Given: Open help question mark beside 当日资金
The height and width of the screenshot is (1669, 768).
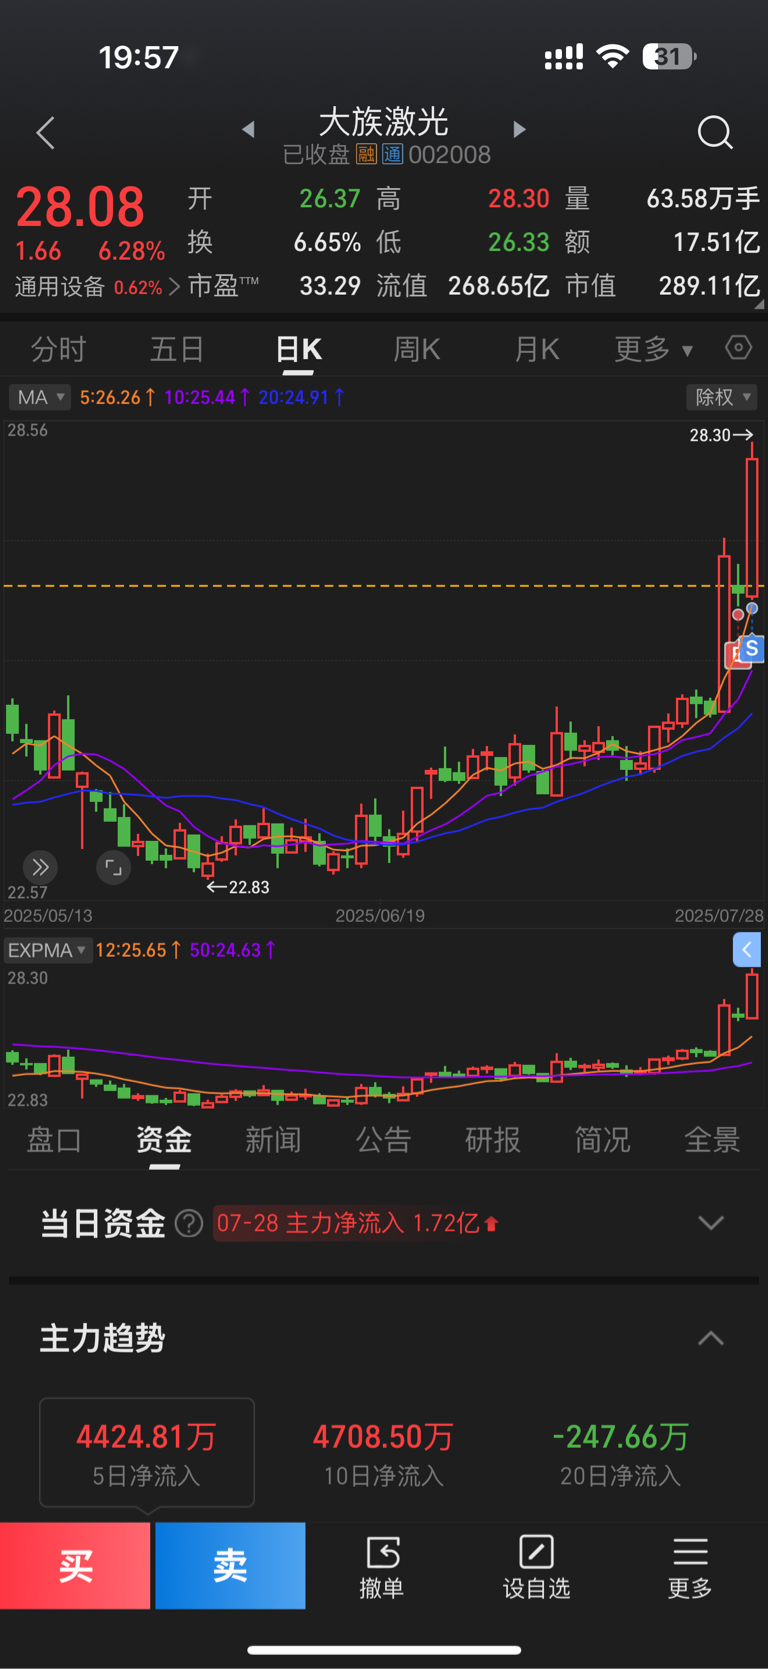Looking at the screenshot, I should tap(189, 1223).
